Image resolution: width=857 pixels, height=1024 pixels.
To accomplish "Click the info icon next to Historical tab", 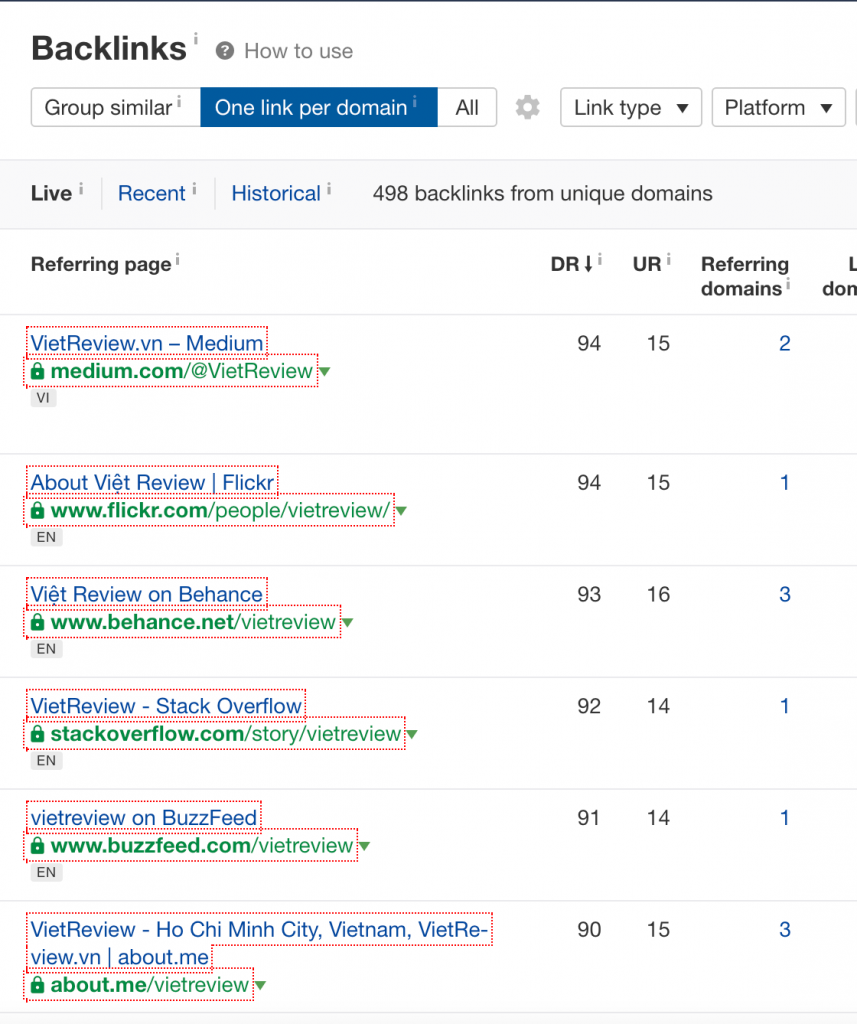I will [x=329, y=189].
